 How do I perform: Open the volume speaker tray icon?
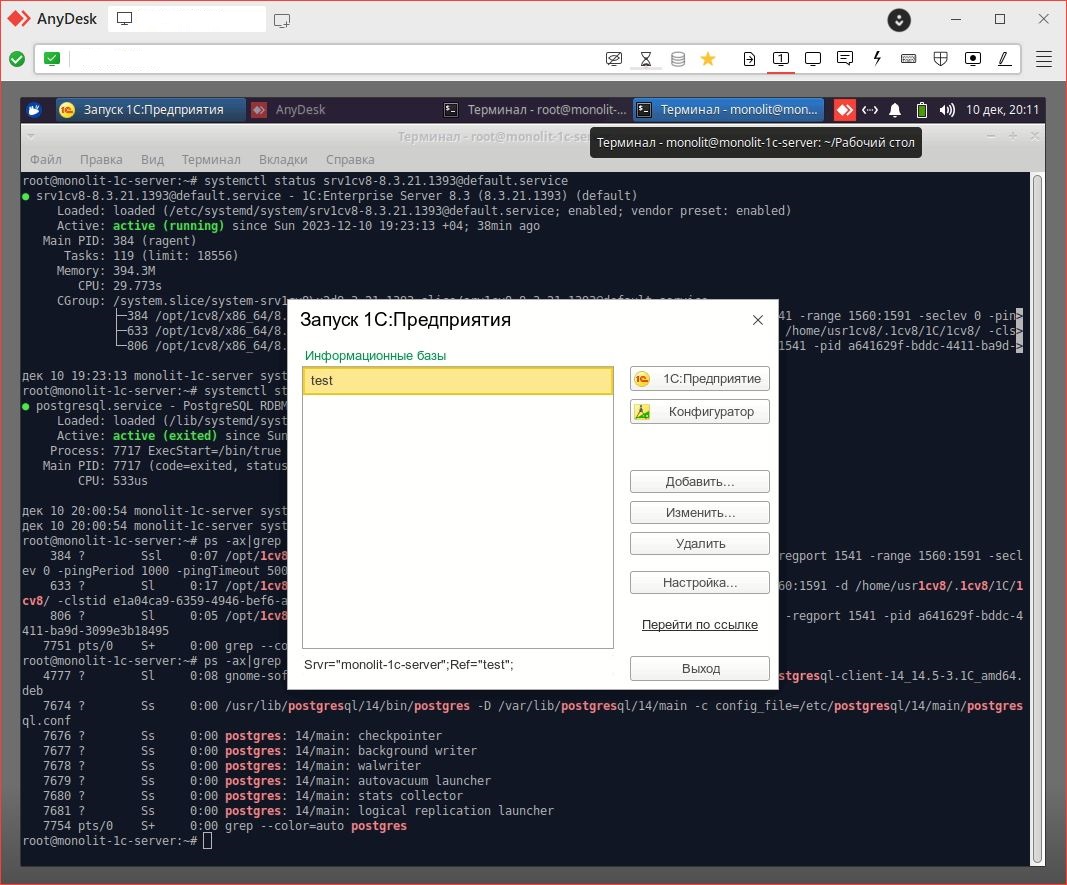click(947, 110)
